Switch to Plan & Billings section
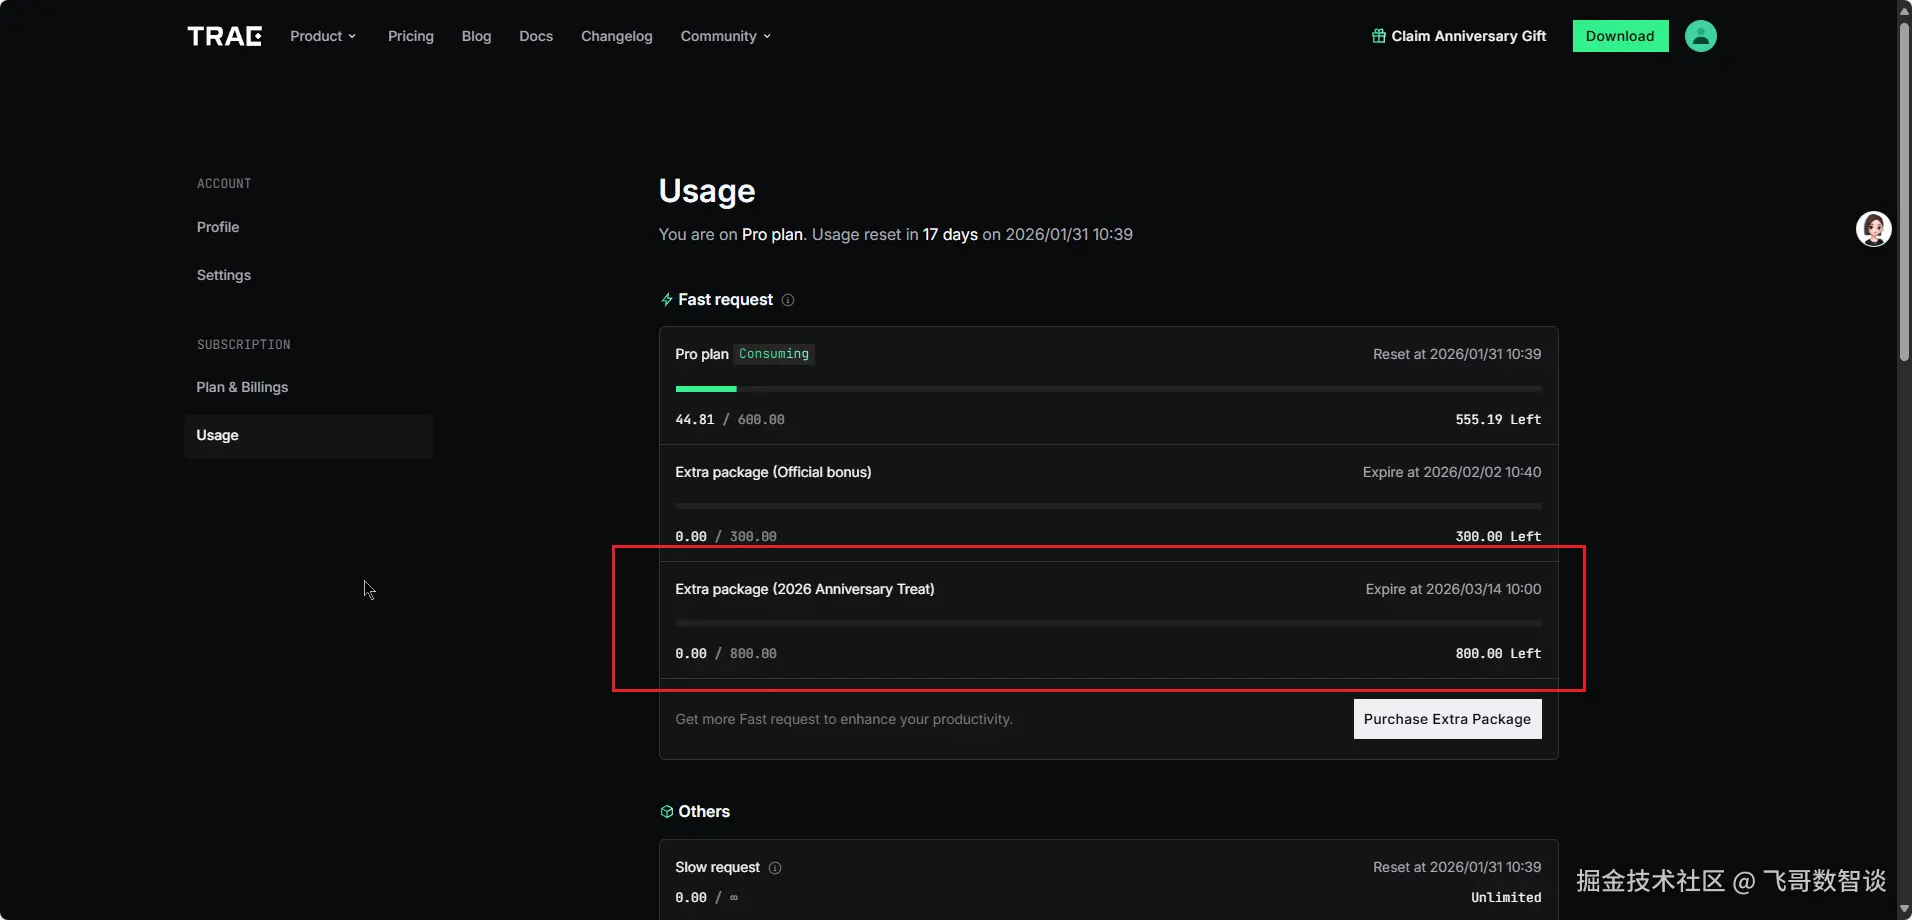 click(x=242, y=387)
